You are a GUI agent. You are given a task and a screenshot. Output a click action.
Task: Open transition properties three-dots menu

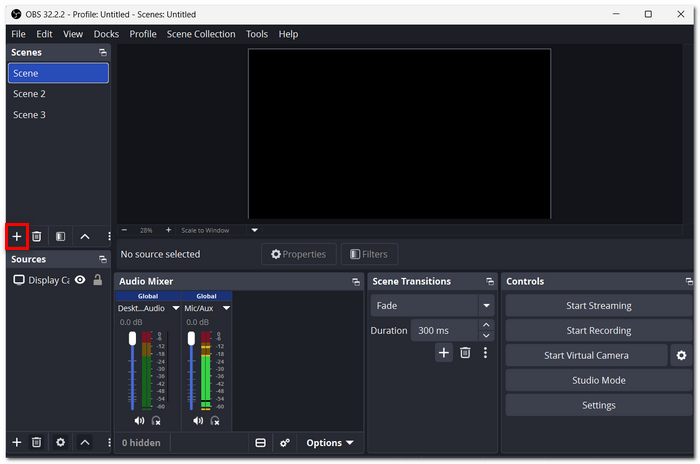pos(485,353)
